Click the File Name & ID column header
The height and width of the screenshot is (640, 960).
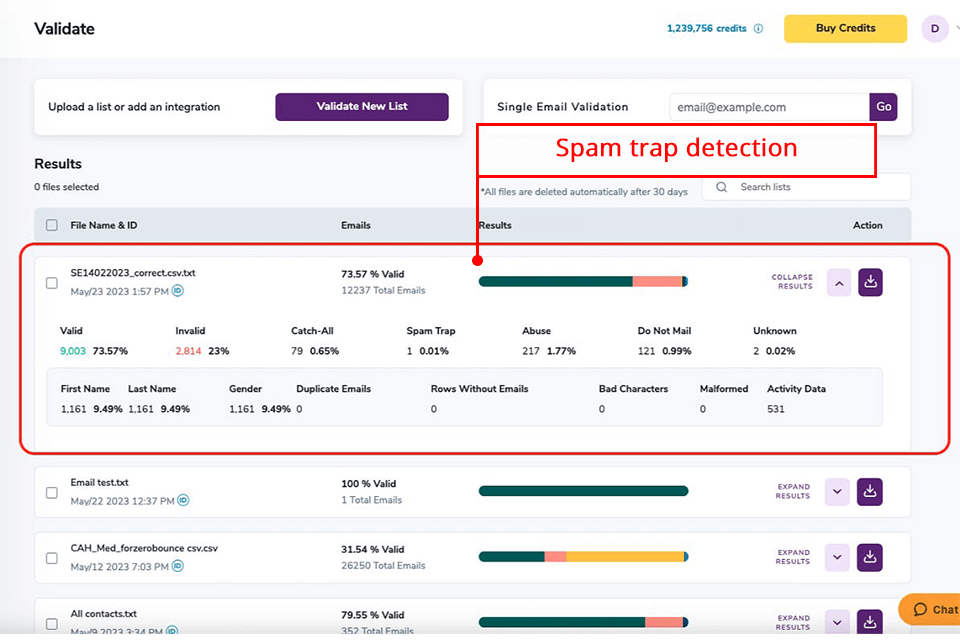pyautogui.click(x=104, y=226)
